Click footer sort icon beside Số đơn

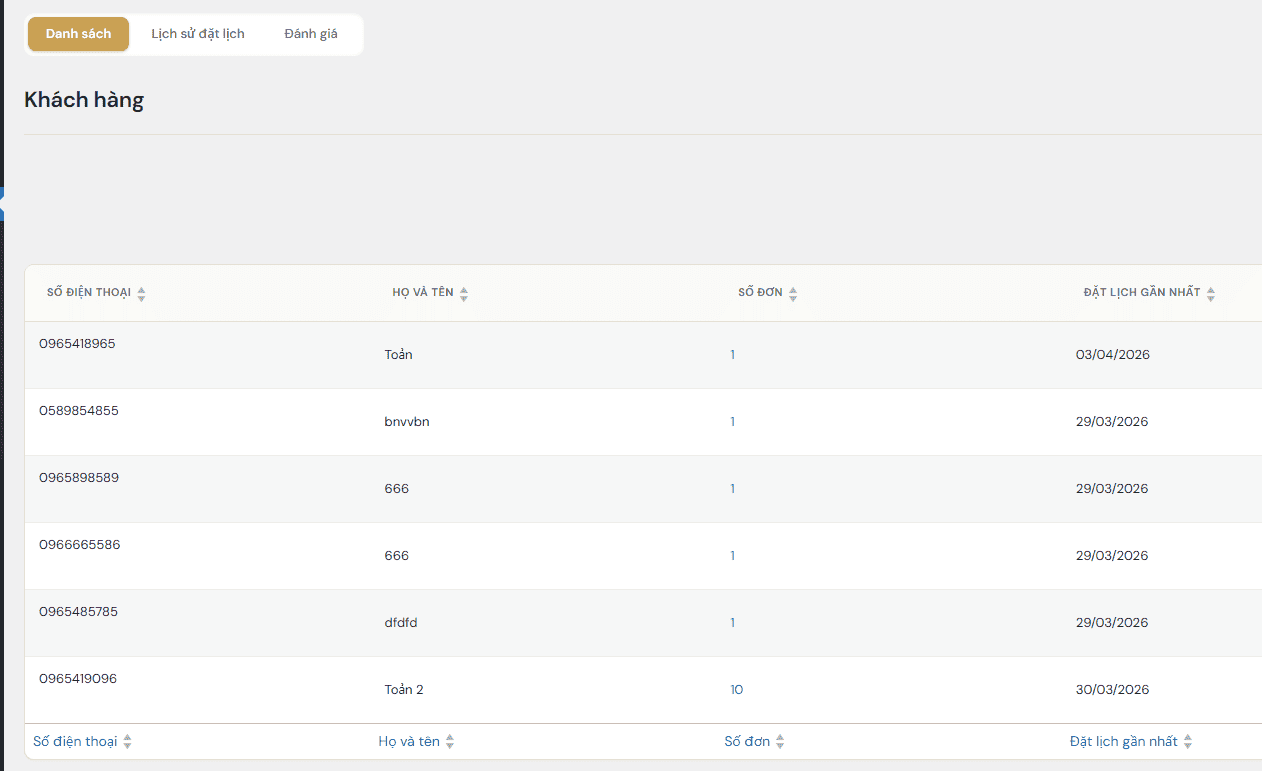[x=780, y=742]
